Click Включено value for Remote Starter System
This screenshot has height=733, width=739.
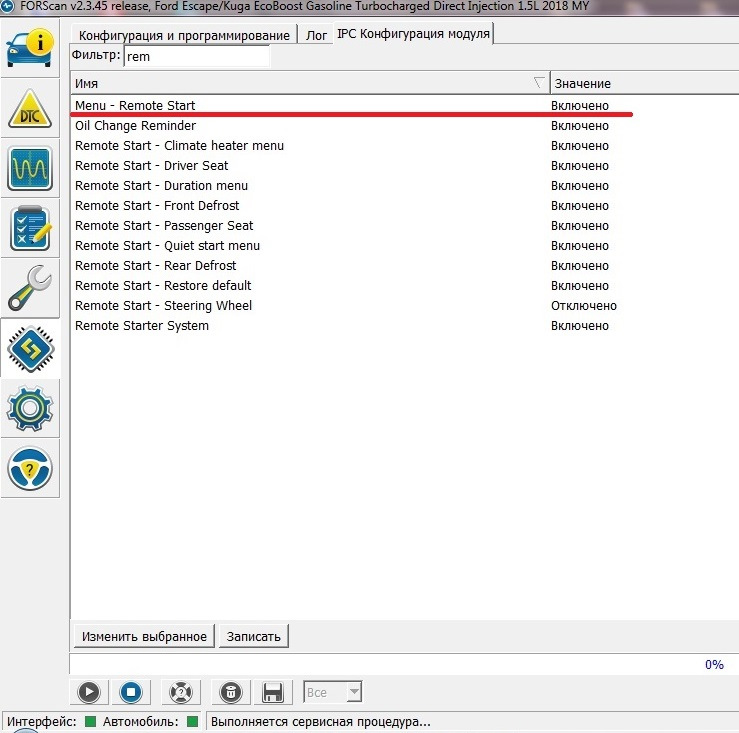(x=580, y=326)
